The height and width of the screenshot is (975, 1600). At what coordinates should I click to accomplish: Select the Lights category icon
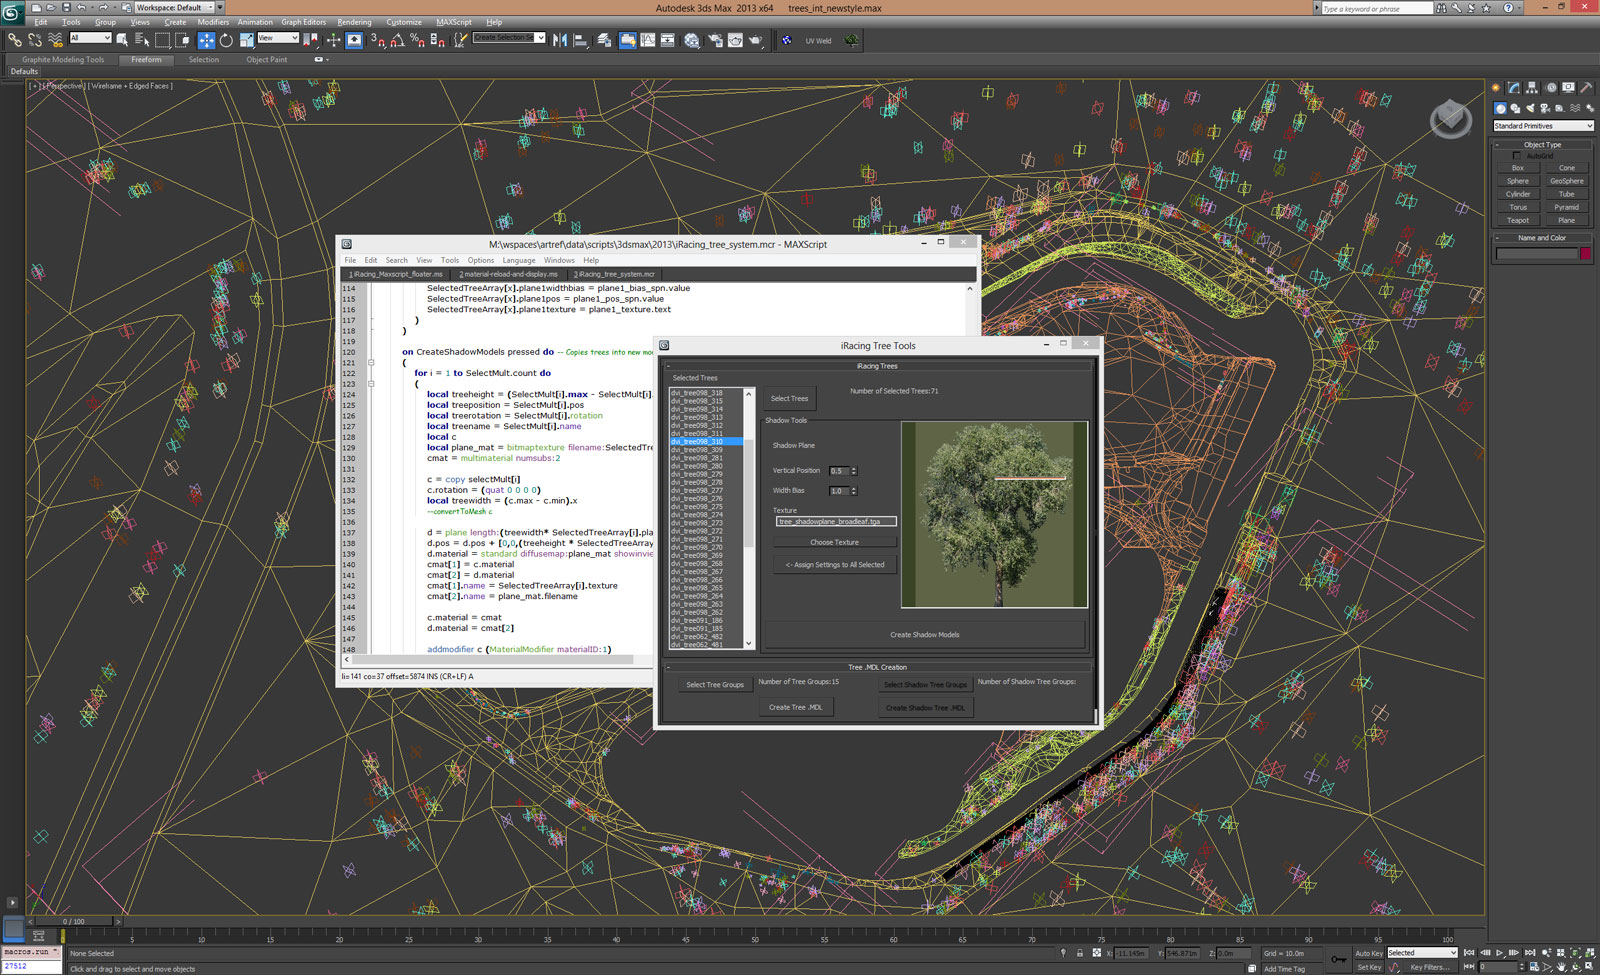1530,108
